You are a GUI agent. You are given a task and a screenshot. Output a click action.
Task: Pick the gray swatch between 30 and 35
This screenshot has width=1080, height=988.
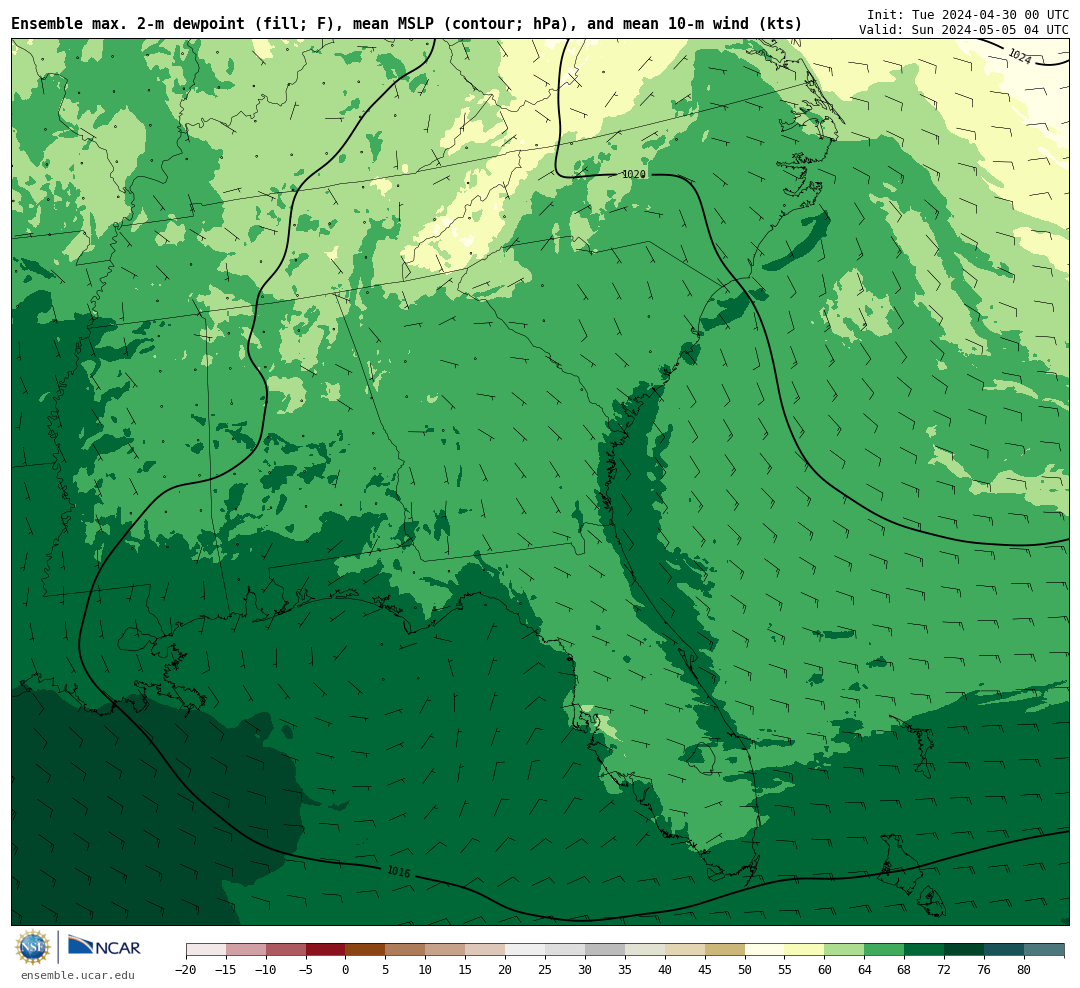coord(605,950)
